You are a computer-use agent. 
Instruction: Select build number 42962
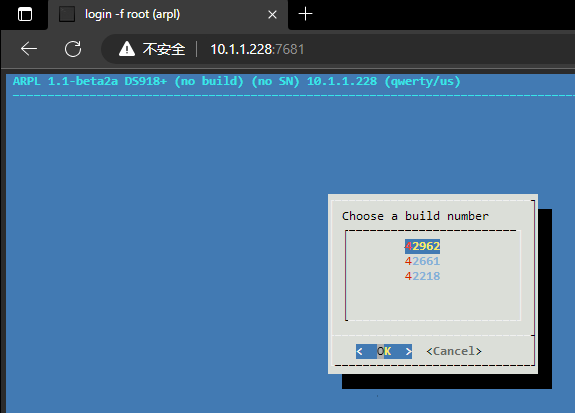coord(422,246)
